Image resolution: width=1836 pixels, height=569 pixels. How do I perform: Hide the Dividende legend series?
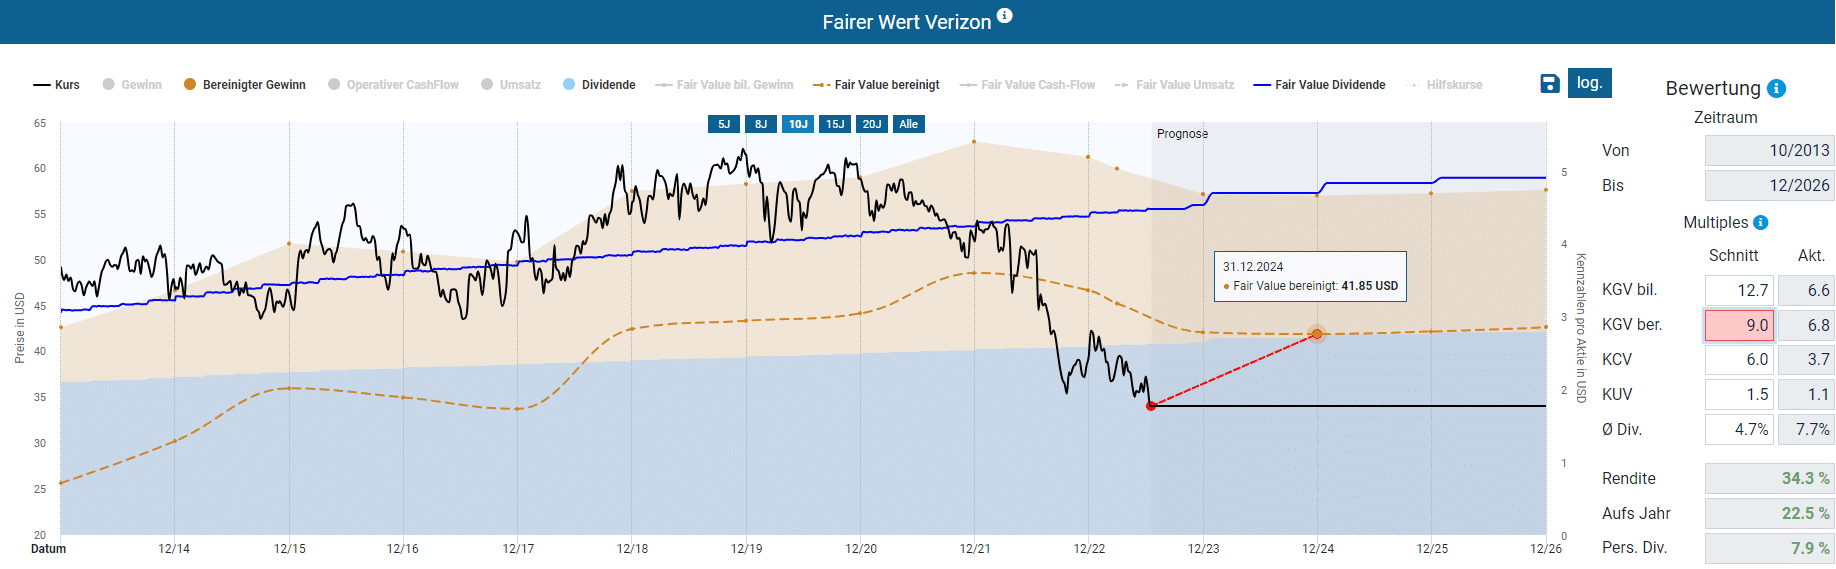pyautogui.click(x=599, y=85)
